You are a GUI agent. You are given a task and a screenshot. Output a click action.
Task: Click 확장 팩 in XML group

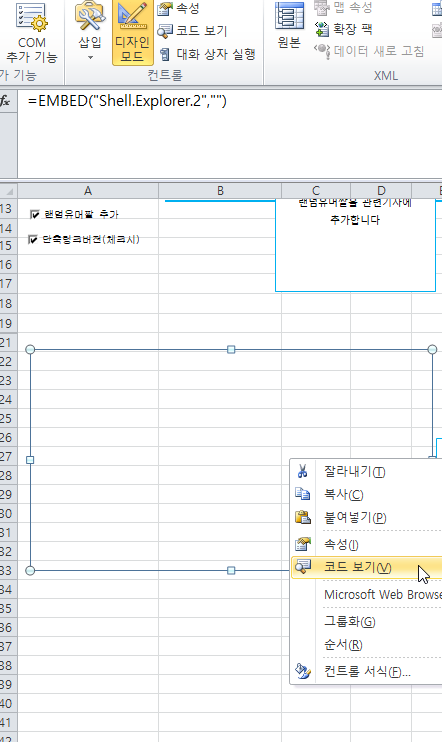point(344,29)
